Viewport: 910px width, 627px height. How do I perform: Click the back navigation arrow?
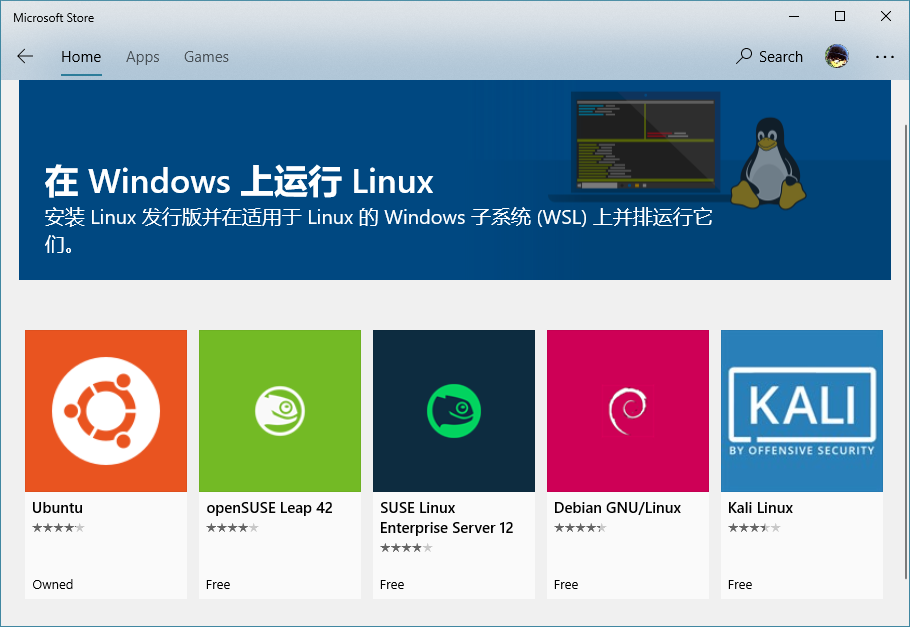pos(25,56)
